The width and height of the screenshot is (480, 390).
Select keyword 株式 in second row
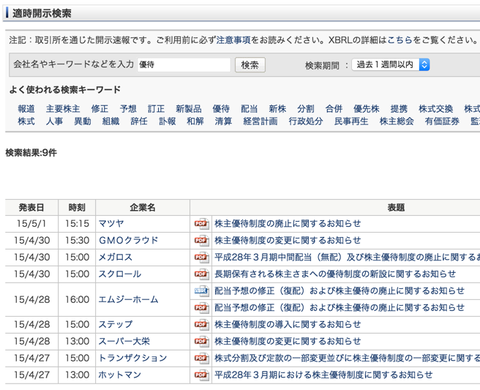pos(26,121)
